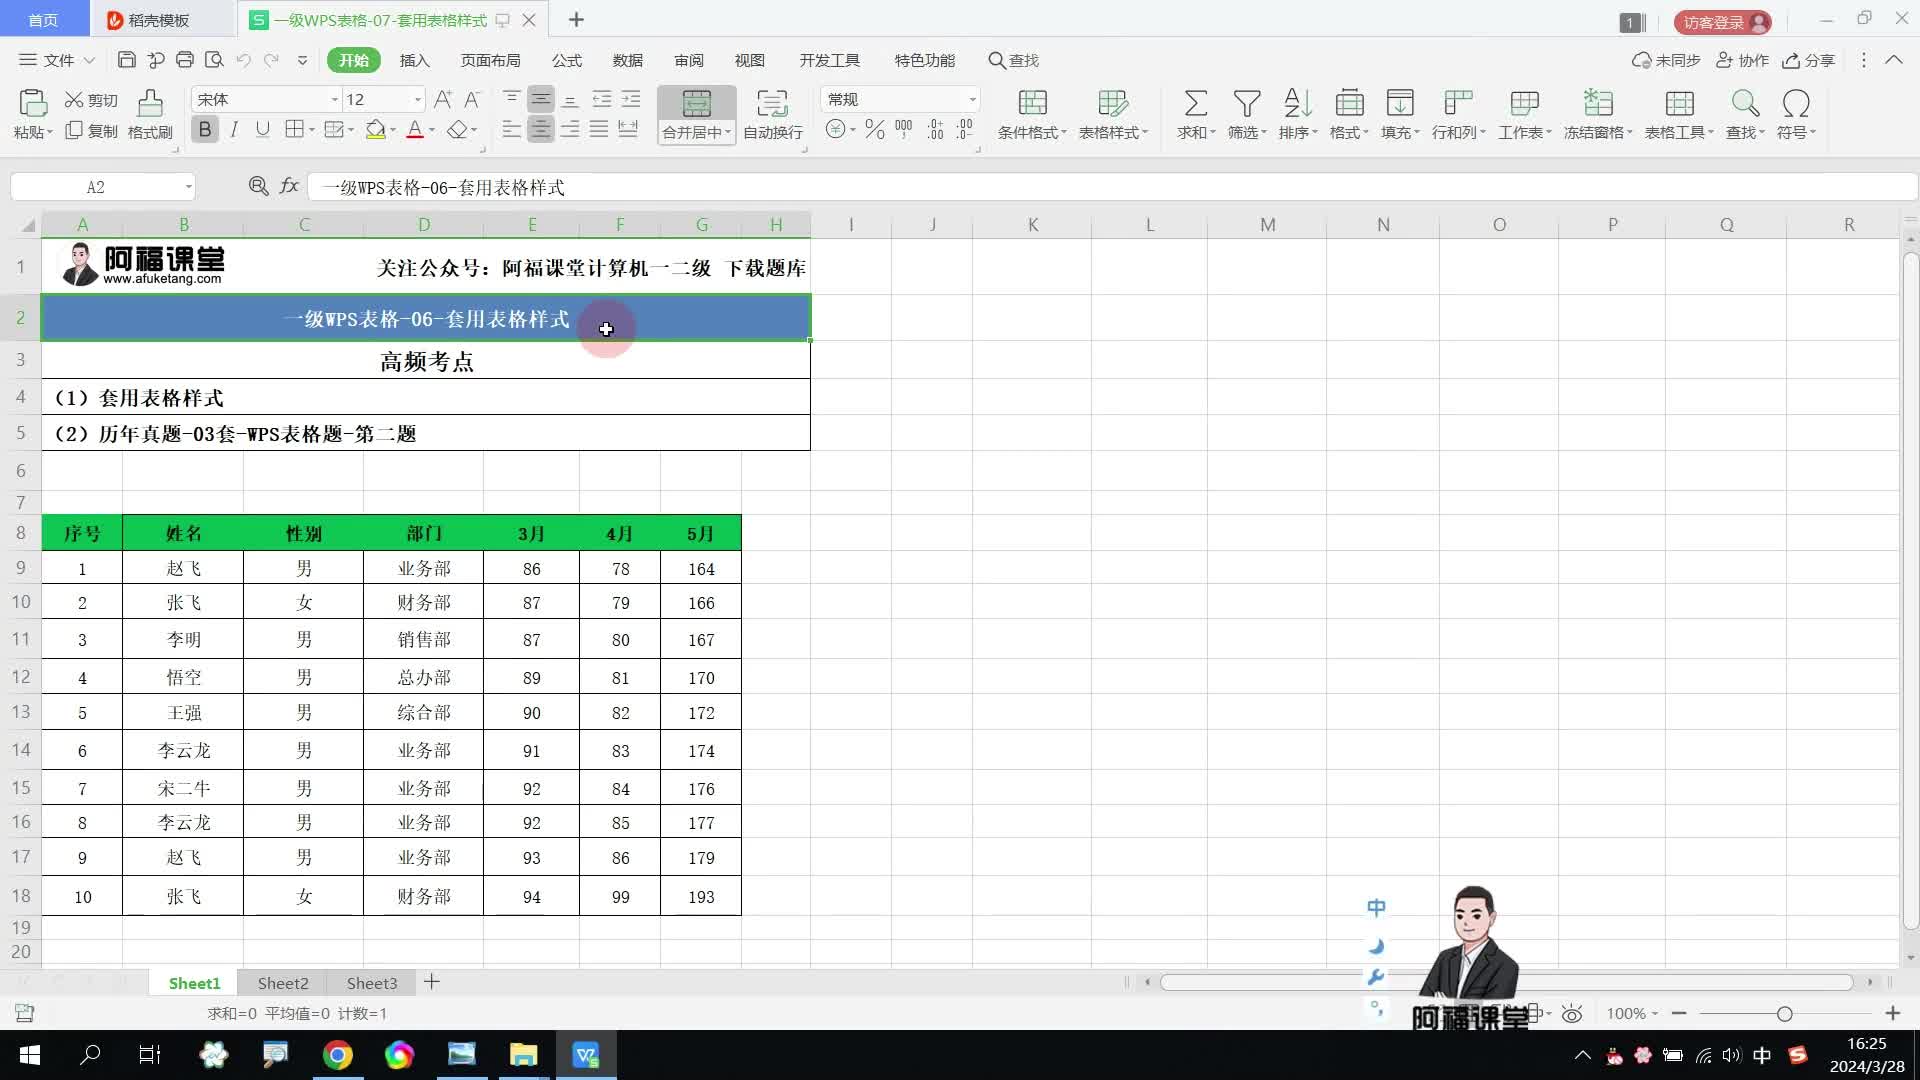Click the Sort (排序) icon
The height and width of the screenshot is (1080, 1920).
tap(1297, 103)
